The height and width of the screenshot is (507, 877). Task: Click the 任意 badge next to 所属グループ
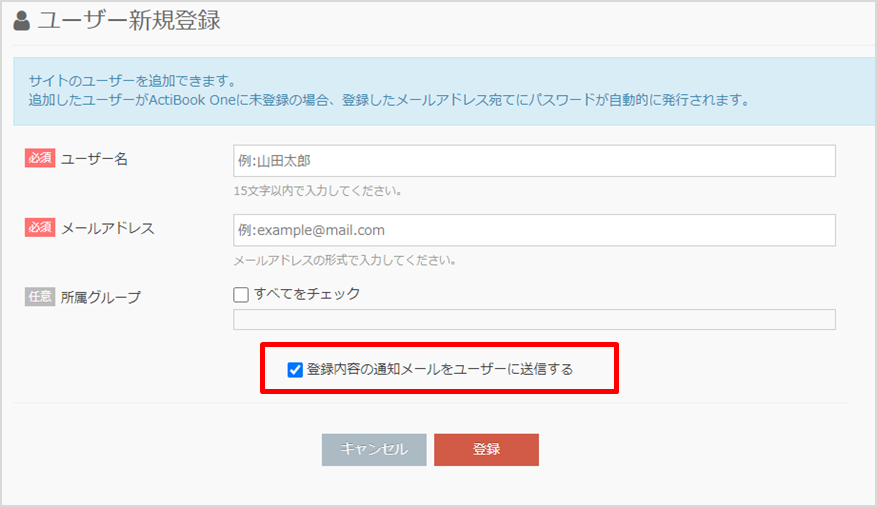click(x=40, y=297)
